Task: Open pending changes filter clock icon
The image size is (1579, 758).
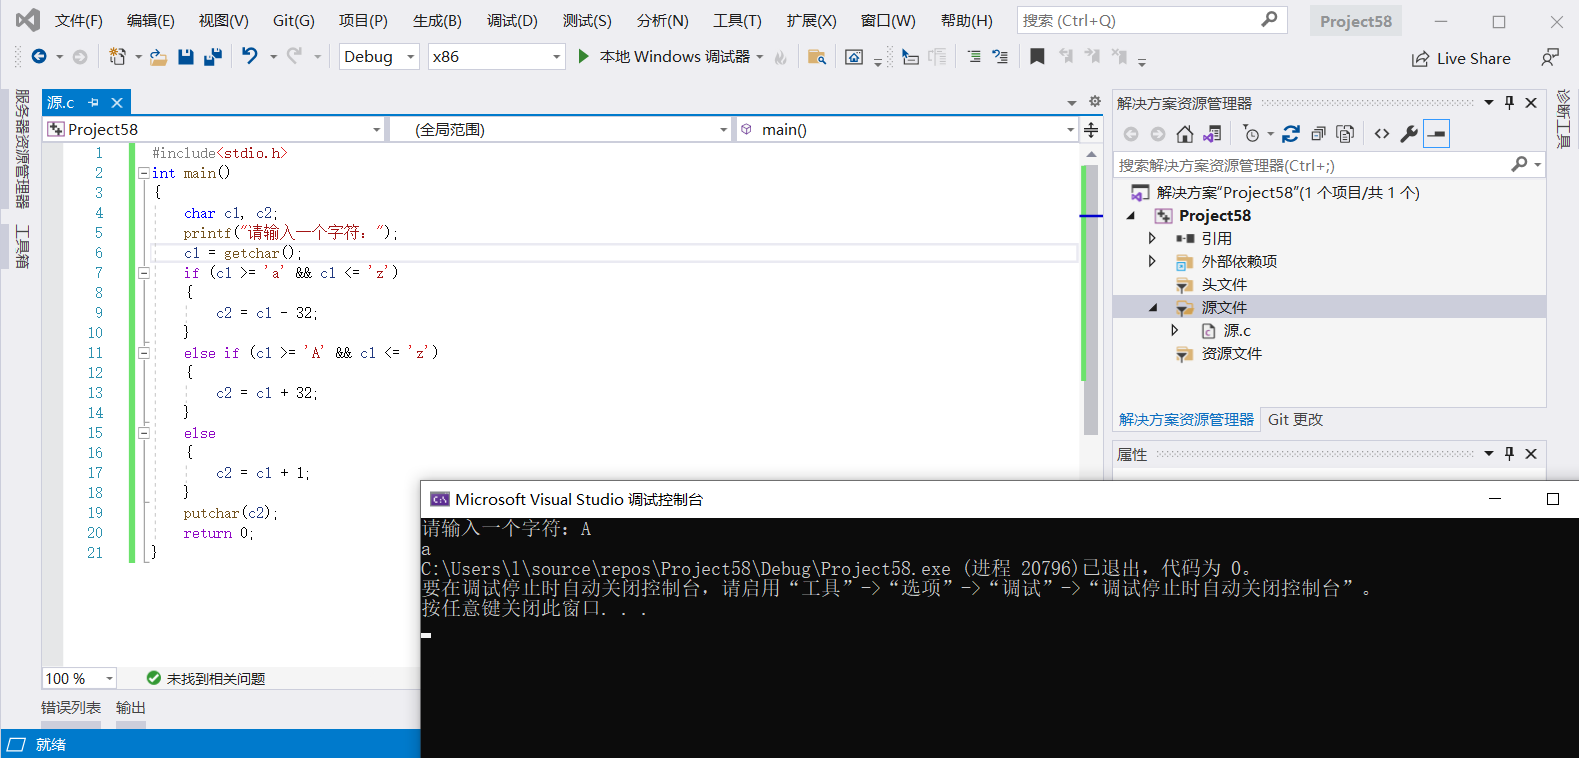Action: click(x=1251, y=133)
